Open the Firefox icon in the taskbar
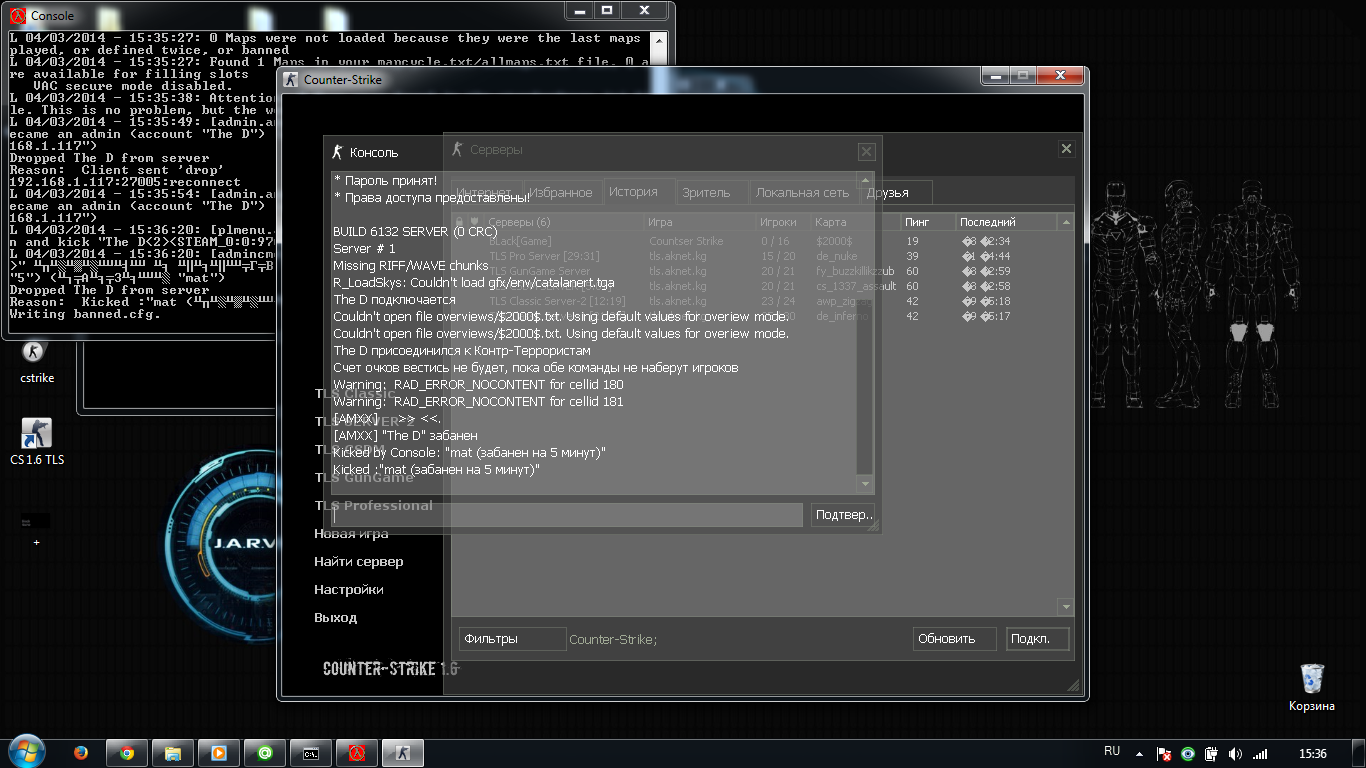 coord(81,753)
